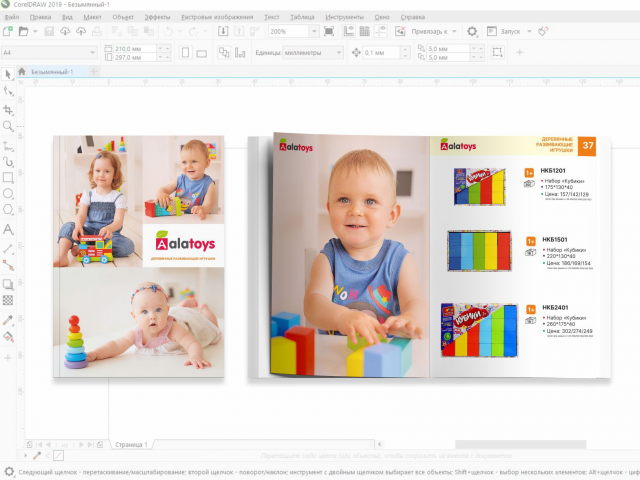Select the Parallel Dimension tool

coord(8,249)
